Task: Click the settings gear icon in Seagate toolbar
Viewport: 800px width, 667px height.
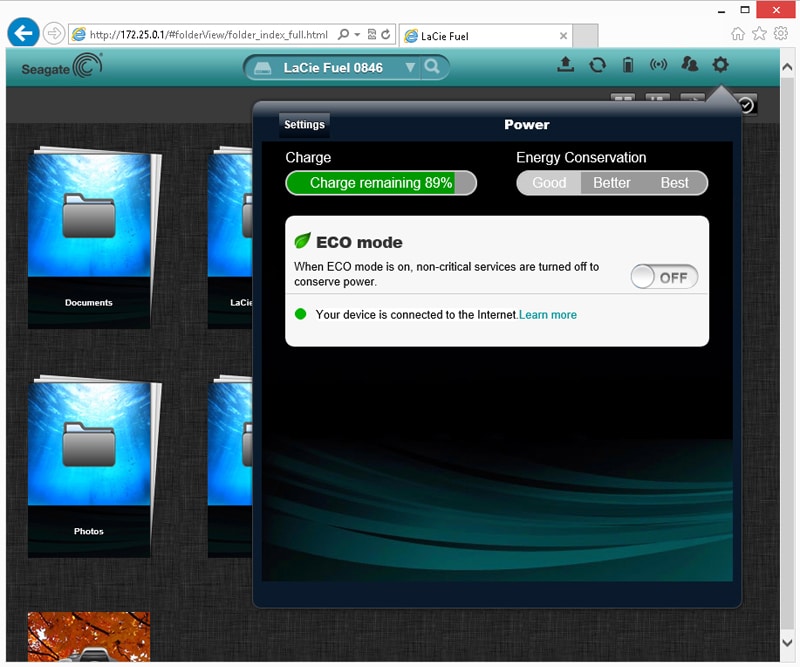Action: coord(720,64)
